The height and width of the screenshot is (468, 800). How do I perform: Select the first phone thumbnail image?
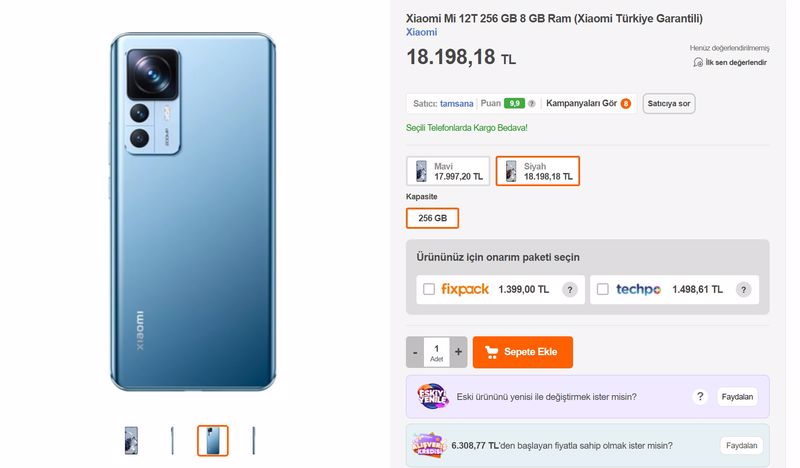point(131,440)
